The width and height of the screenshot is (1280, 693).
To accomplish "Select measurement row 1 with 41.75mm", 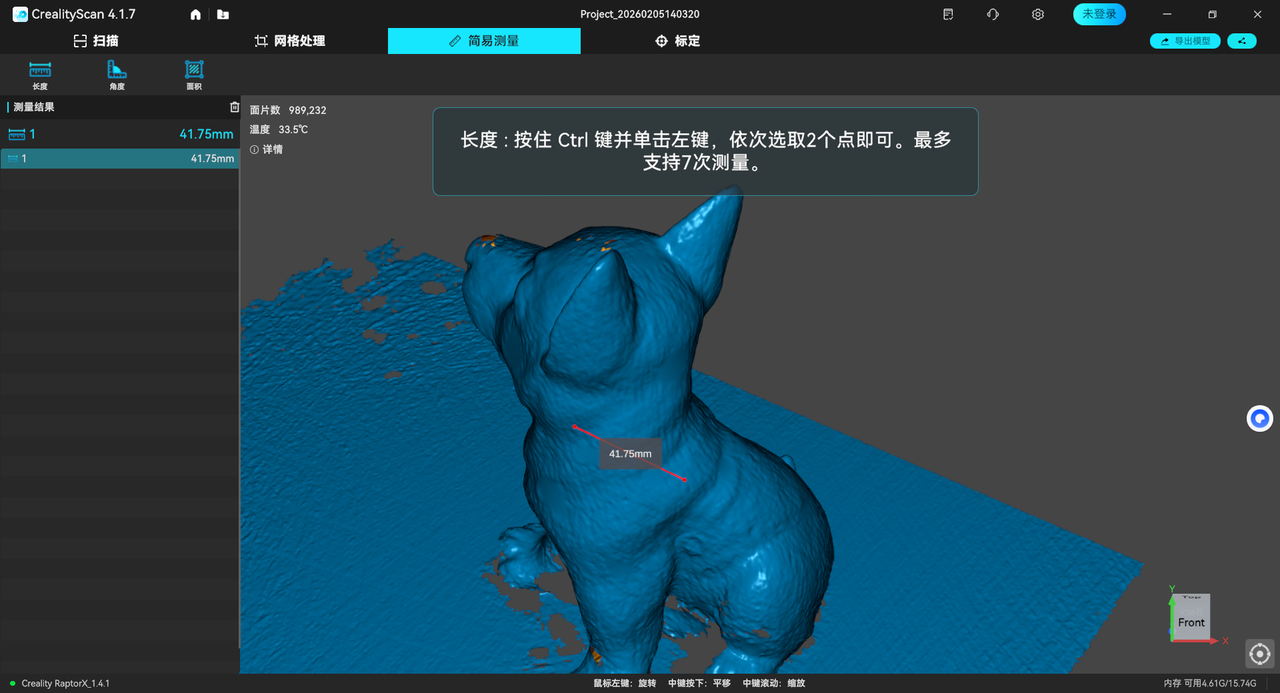I will coord(120,158).
